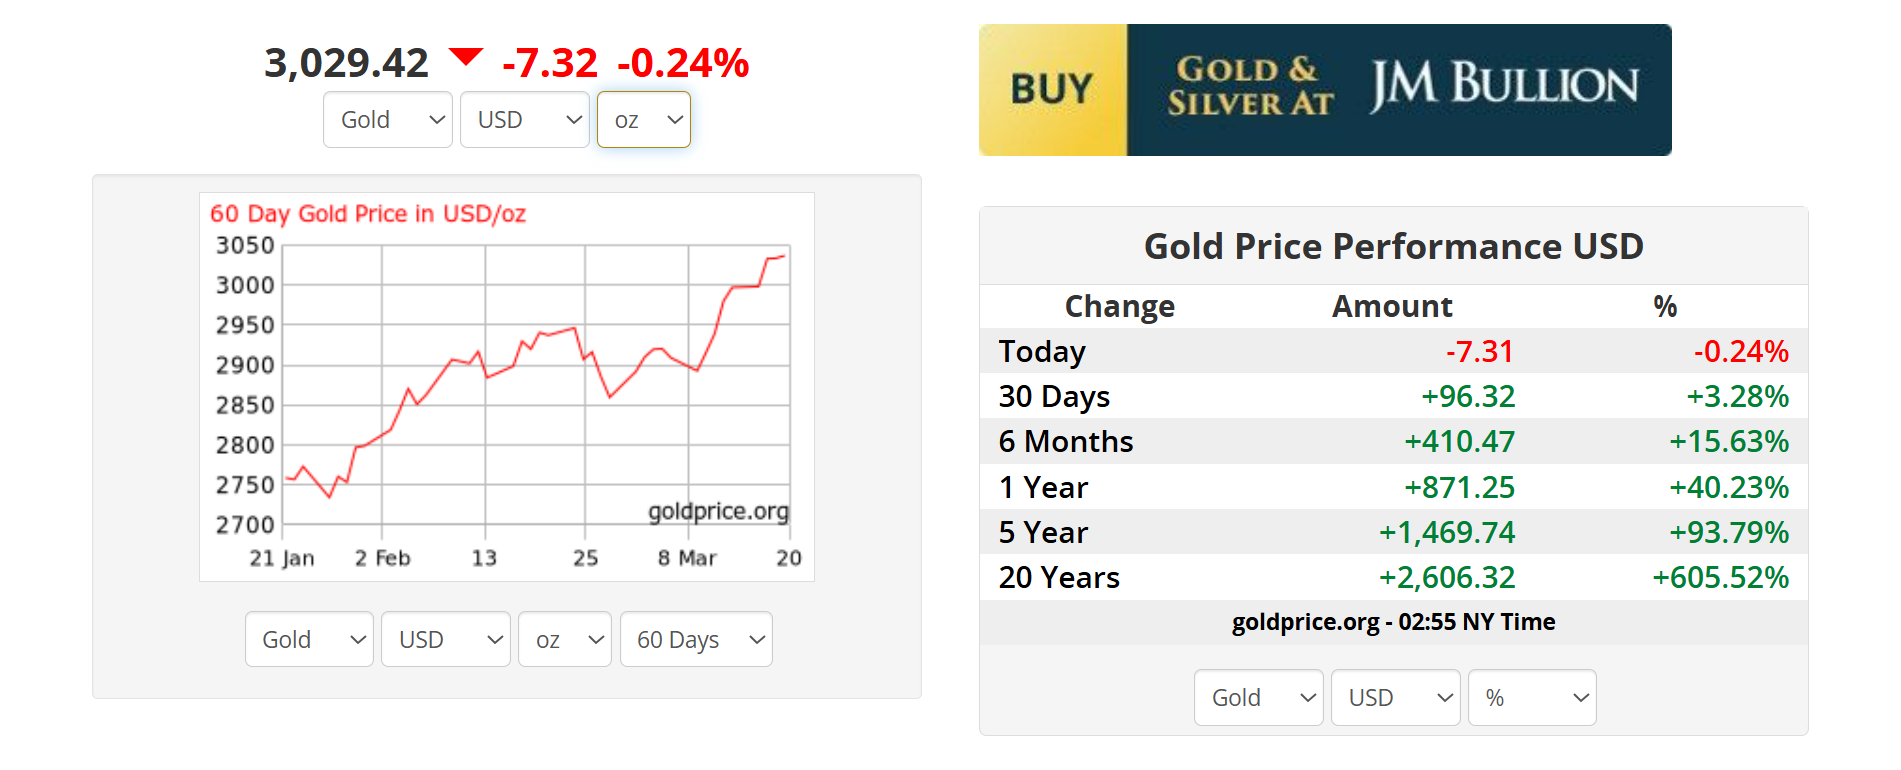Open the top USD currency dropdown
Screen dimensions: 1901x770
coord(524,120)
